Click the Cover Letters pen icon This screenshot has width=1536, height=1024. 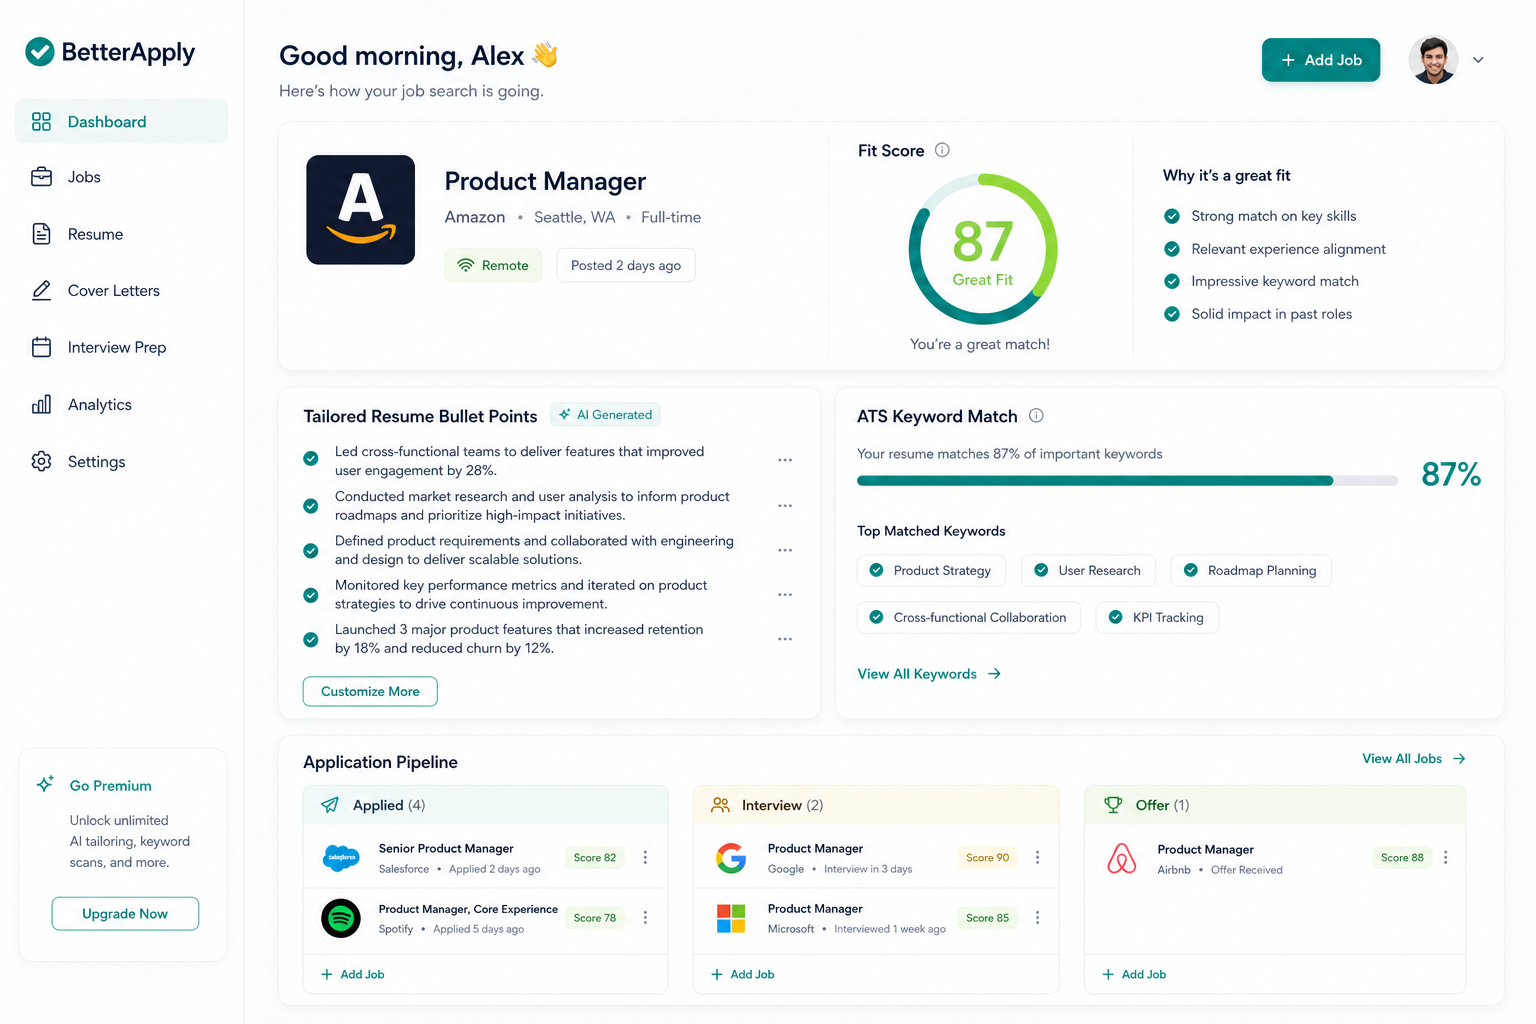[x=41, y=290]
